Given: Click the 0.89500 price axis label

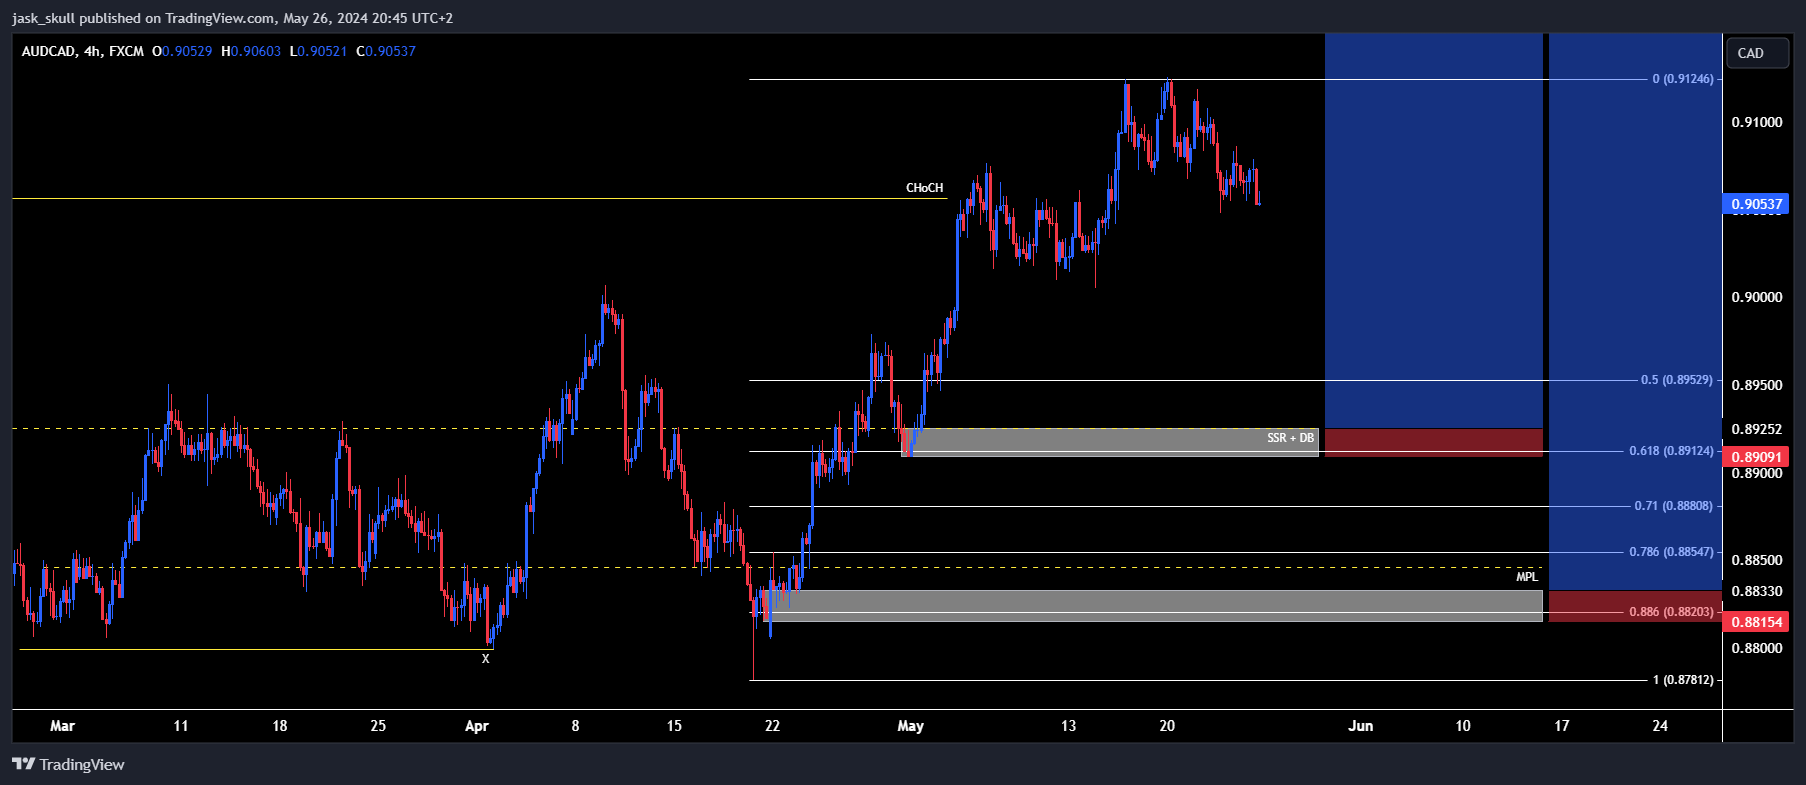Looking at the screenshot, I should 1757,385.
